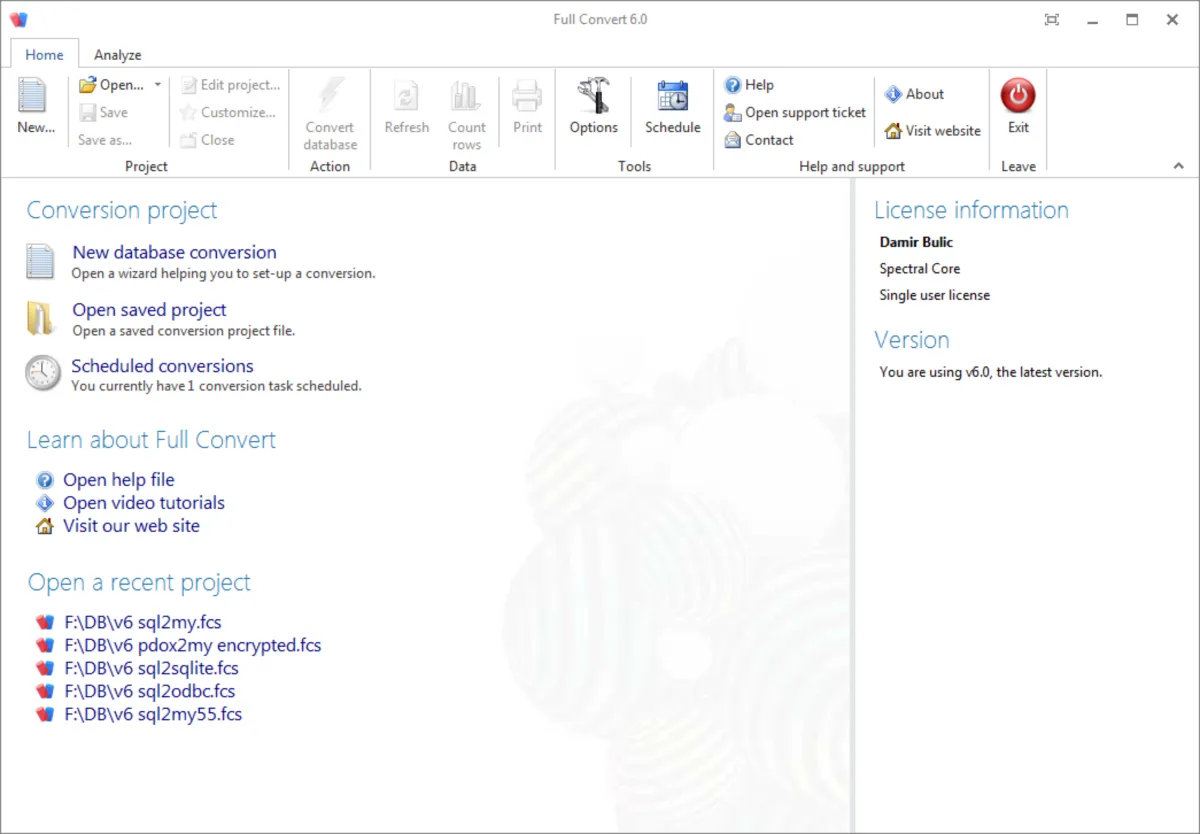Close the project via ribbon Close
This screenshot has height=834, width=1200.
point(207,140)
